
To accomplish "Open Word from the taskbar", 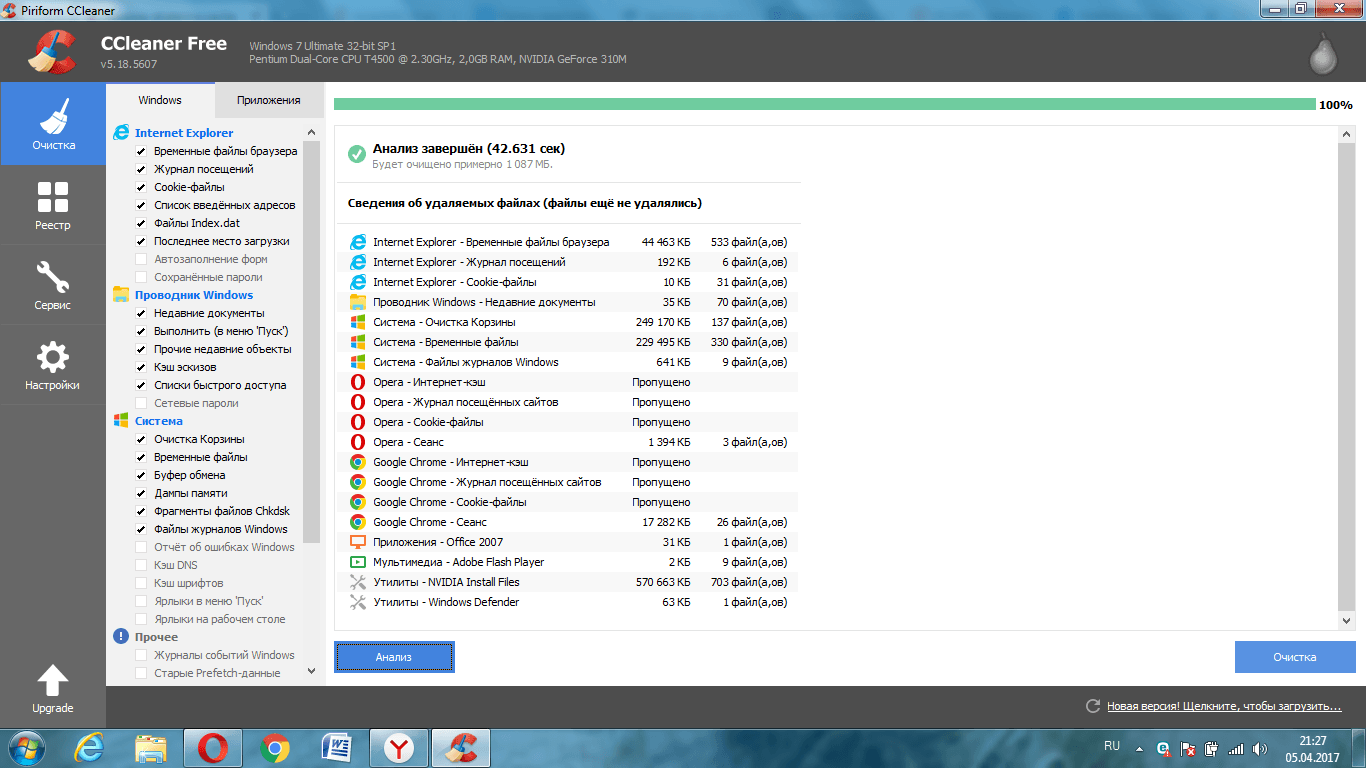I will 337,747.
